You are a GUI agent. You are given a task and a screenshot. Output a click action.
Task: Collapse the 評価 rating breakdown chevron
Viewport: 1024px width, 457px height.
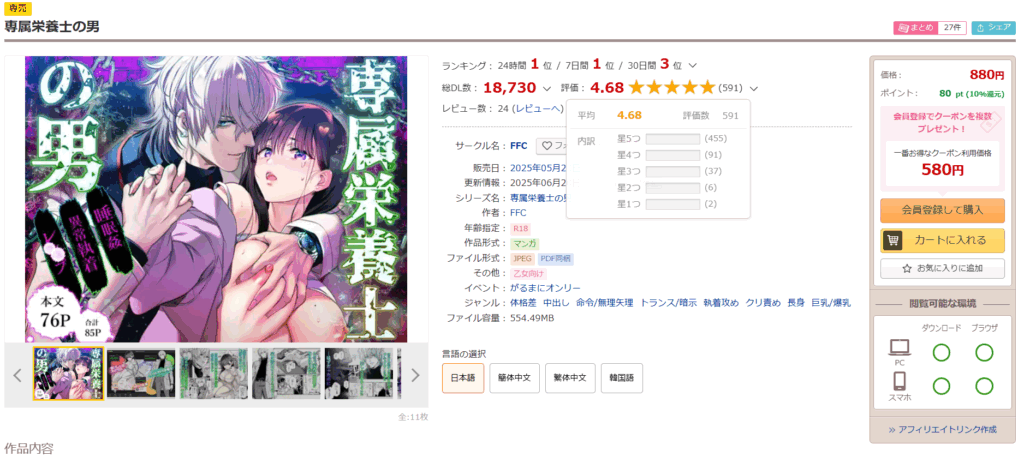pos(754,88)
